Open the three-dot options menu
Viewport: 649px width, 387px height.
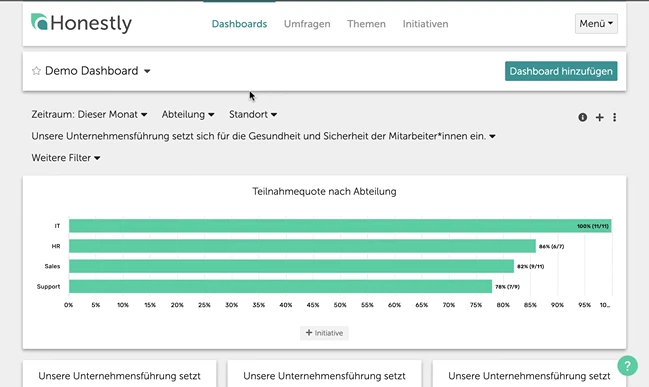(614, 118)
